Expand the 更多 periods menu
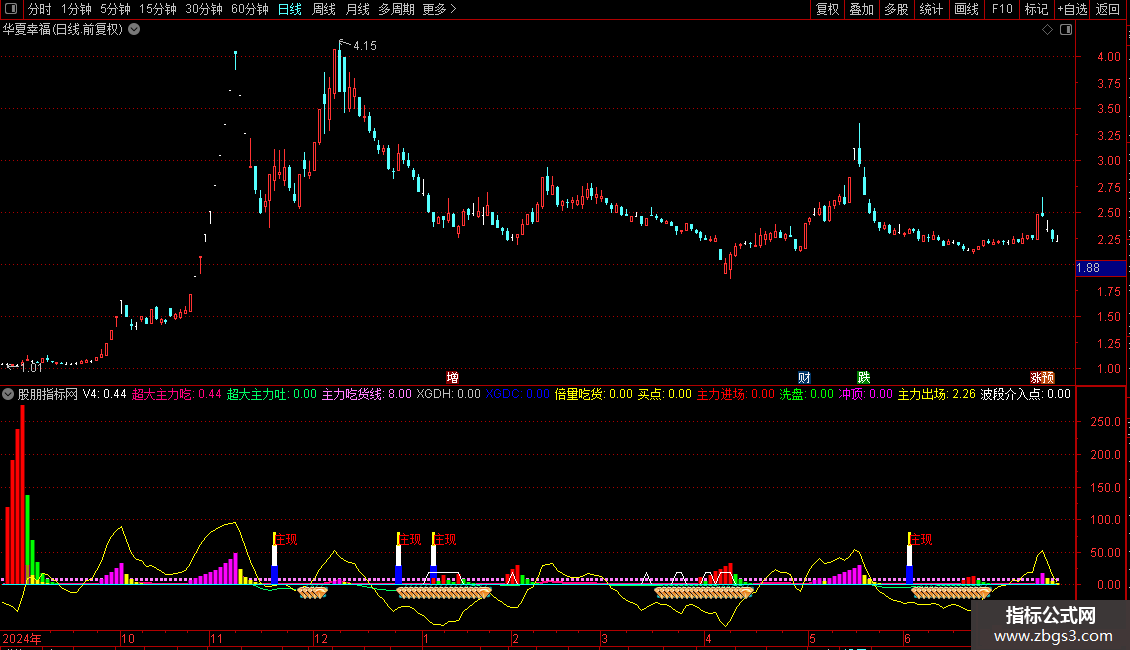 [x=439, y=9]
